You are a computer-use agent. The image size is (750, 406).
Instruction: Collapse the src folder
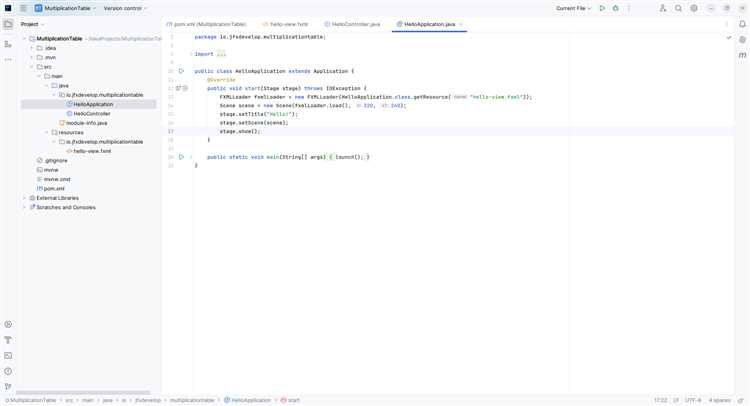tap(32, 67)
